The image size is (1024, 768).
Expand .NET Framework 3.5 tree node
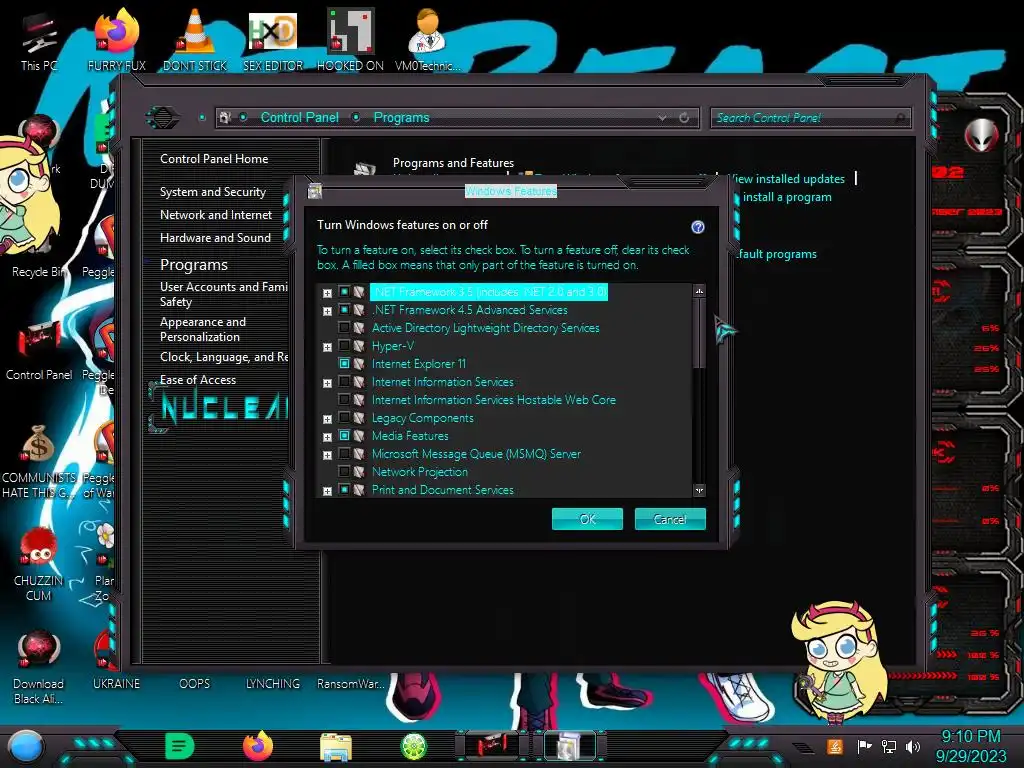(327, 293)
